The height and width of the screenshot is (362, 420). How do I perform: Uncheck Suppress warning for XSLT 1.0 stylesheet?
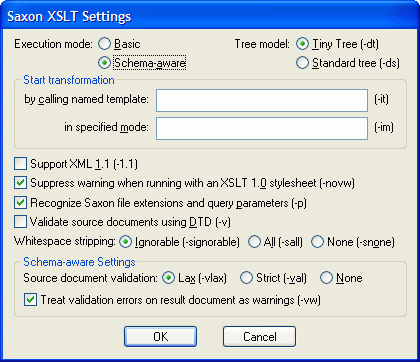click(x=20, y=183)
